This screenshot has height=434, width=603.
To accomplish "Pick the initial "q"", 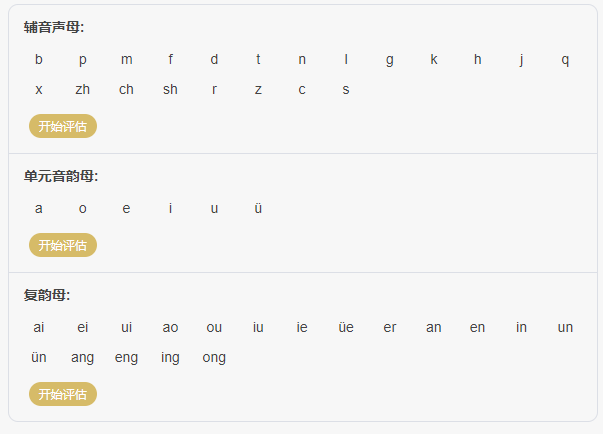I will coord(565,59).
